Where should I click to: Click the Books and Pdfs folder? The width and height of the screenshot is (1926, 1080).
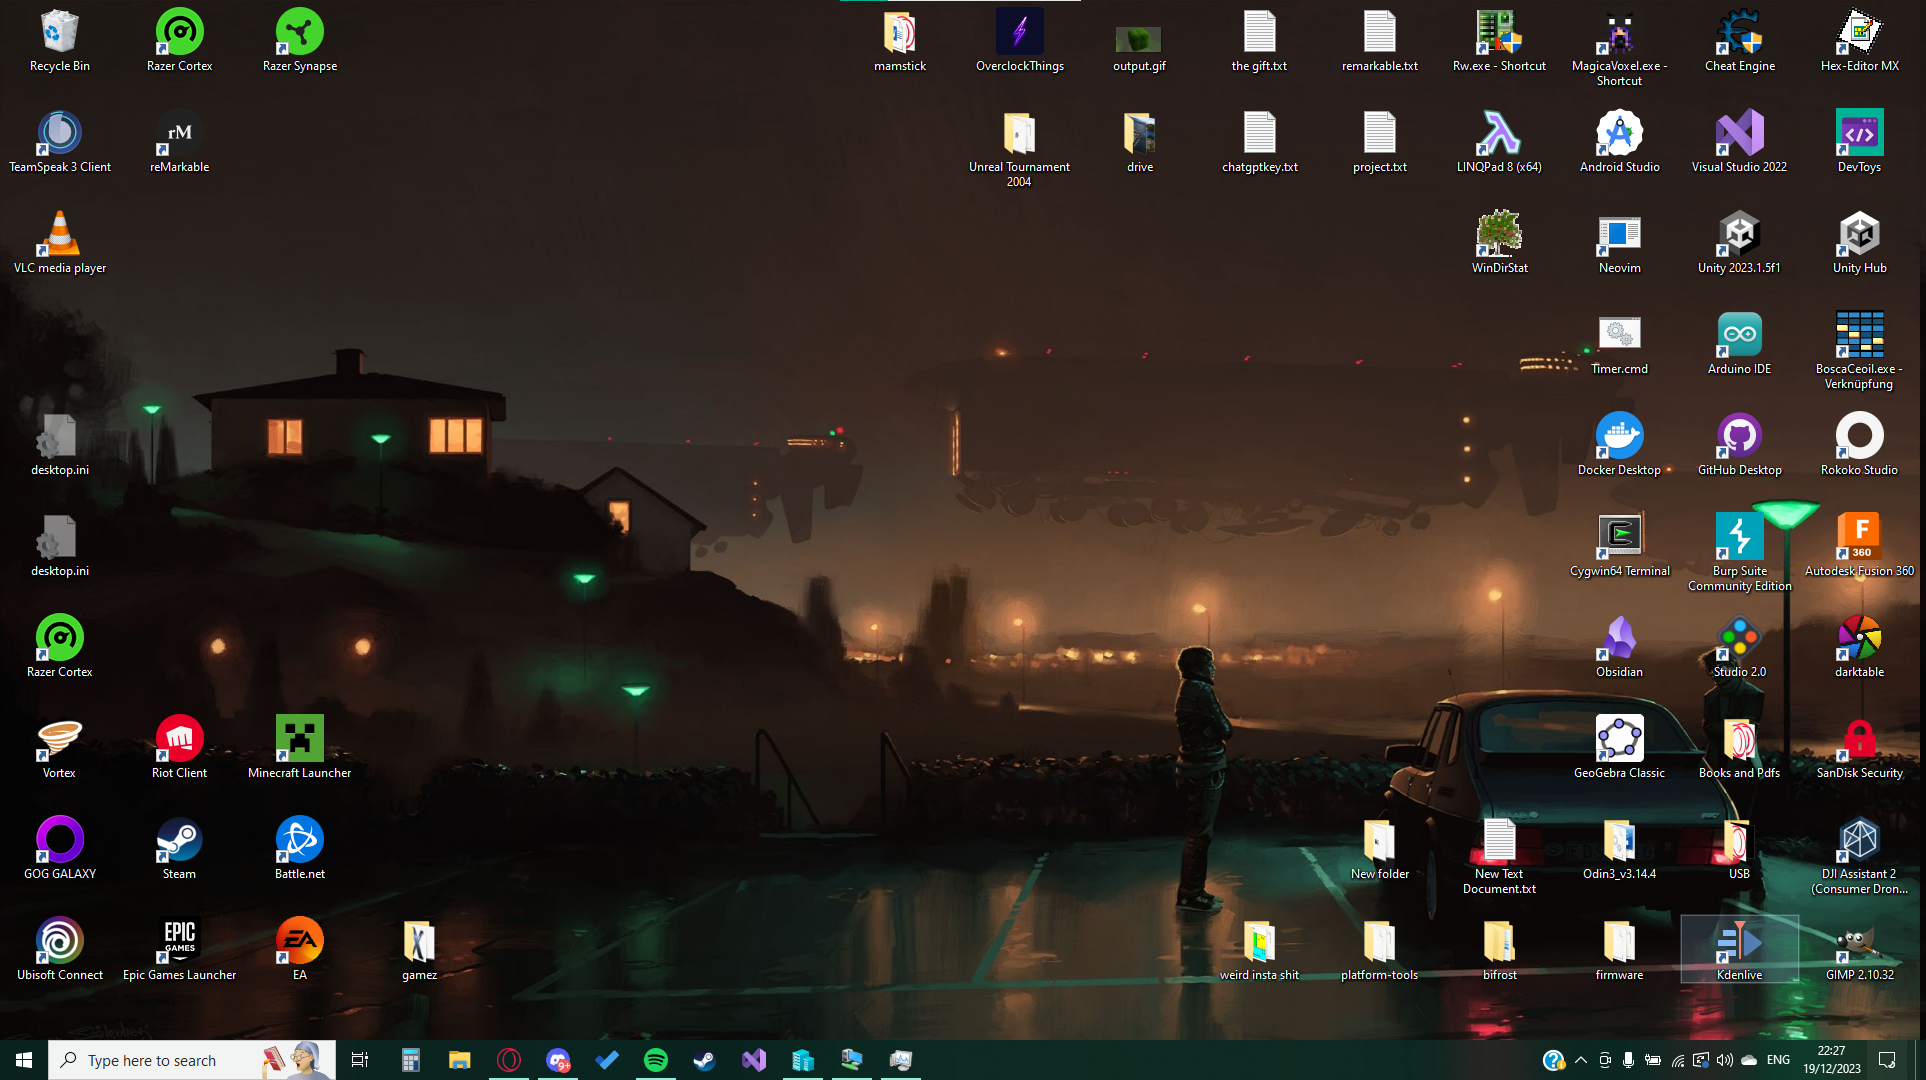point(1739,747)
